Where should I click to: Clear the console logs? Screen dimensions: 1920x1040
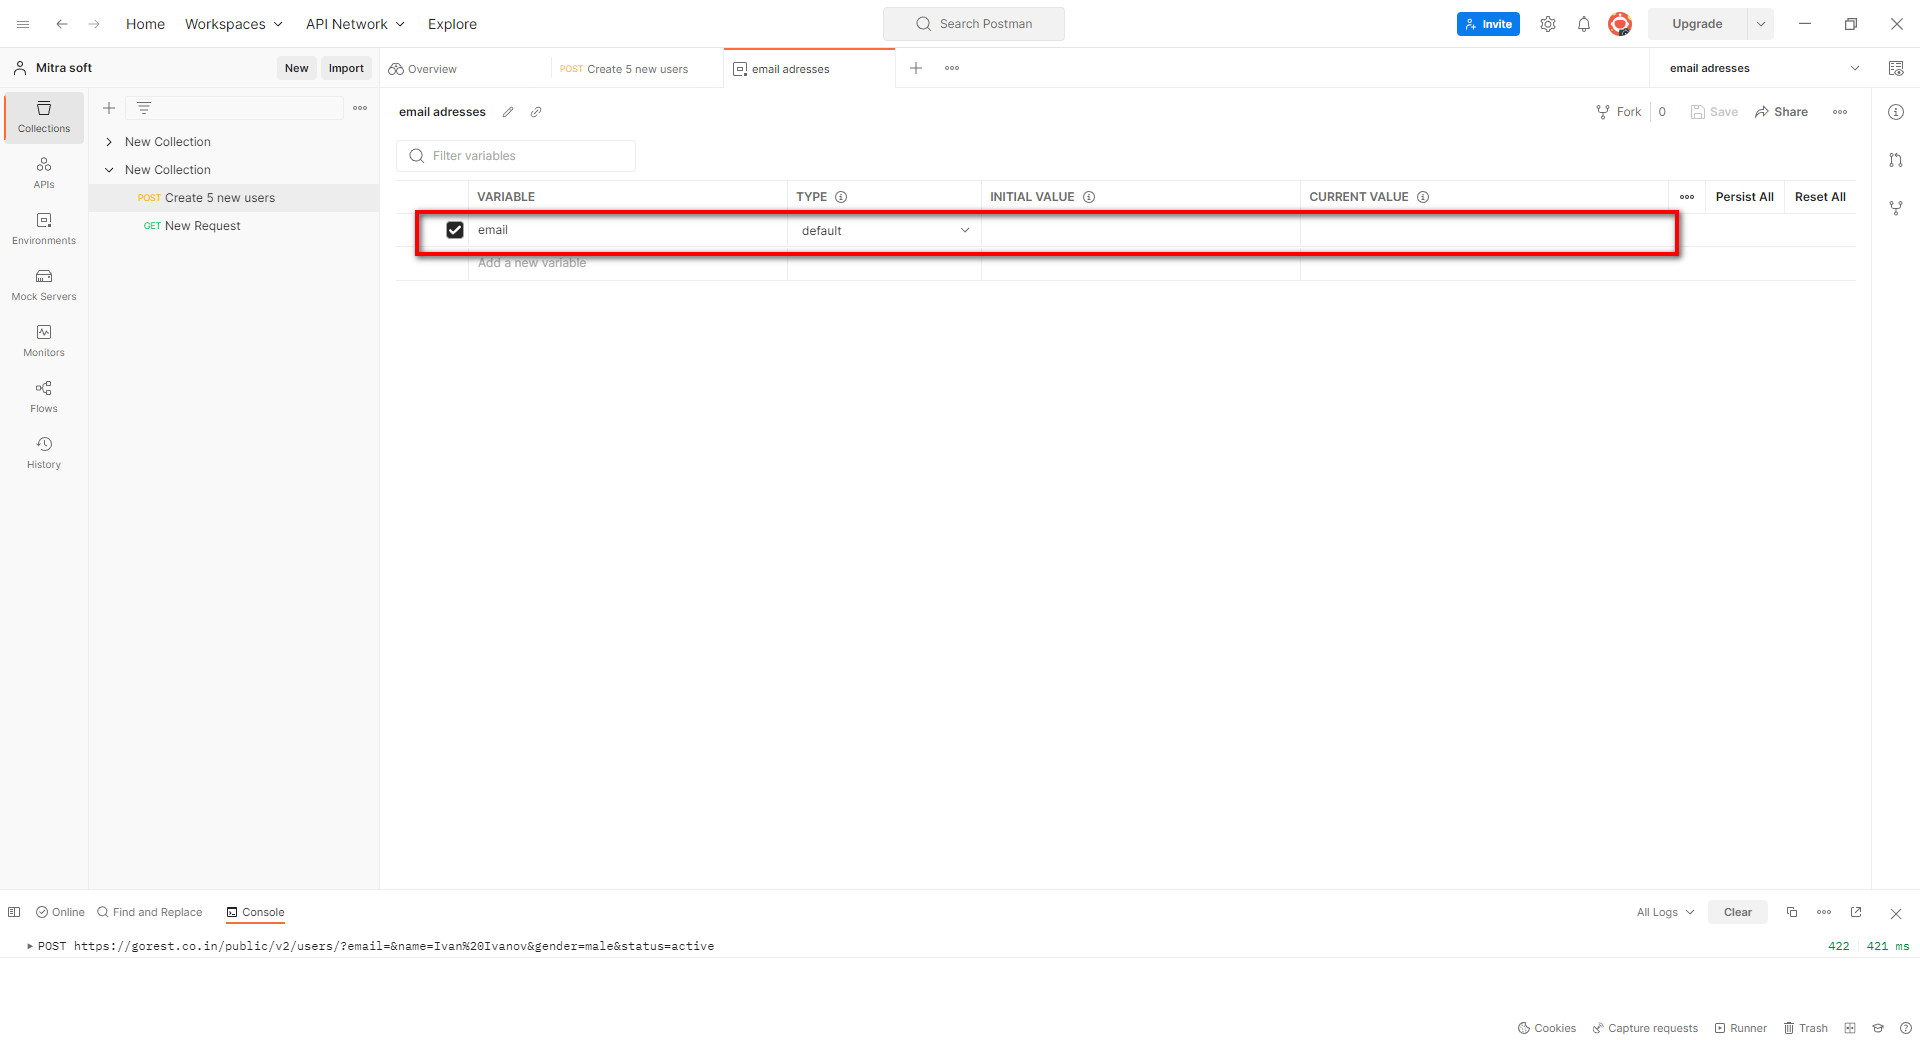click(x=1737, y=912)
